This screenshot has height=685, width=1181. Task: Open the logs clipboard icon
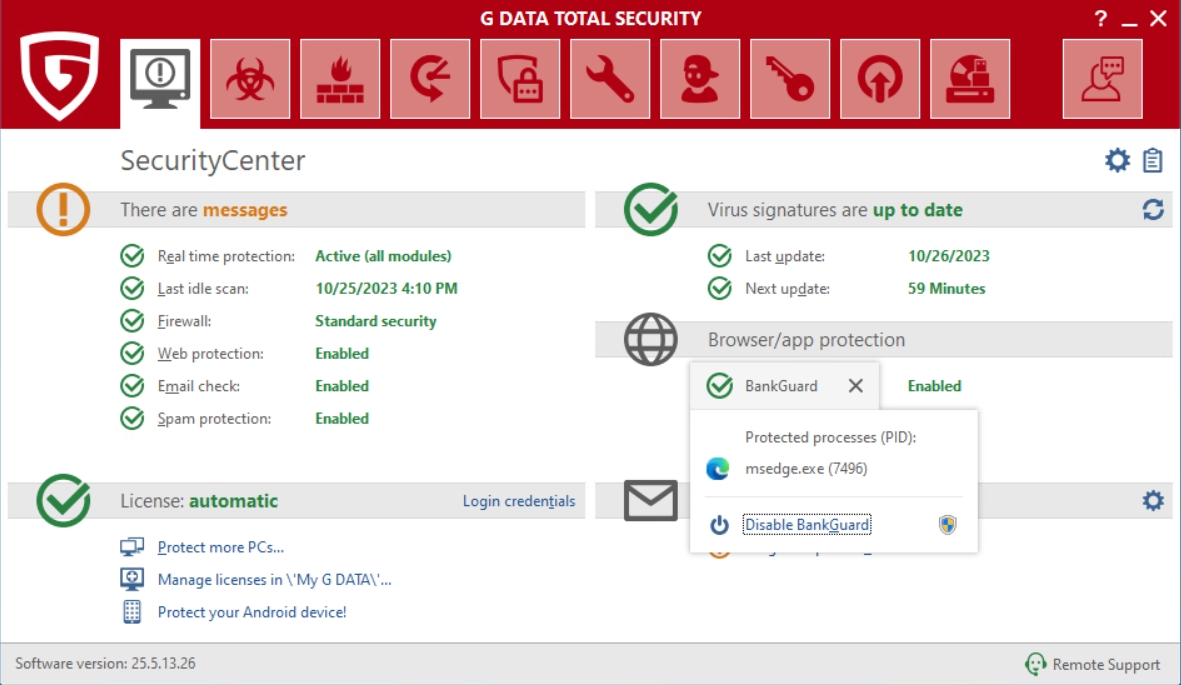click(1152, 161)
